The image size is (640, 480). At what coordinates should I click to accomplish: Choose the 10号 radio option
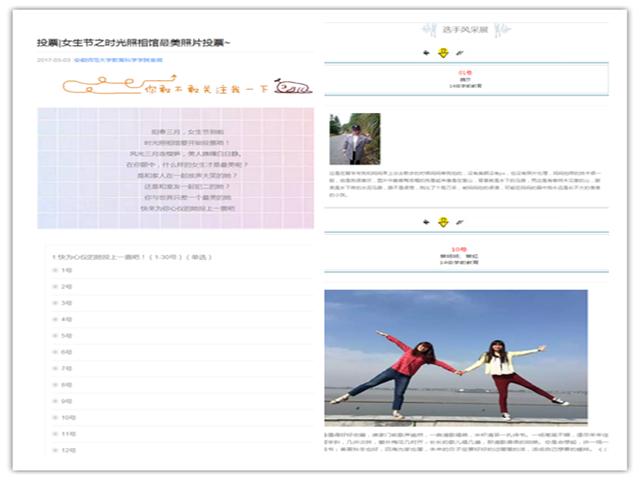[x=55, y=417]
